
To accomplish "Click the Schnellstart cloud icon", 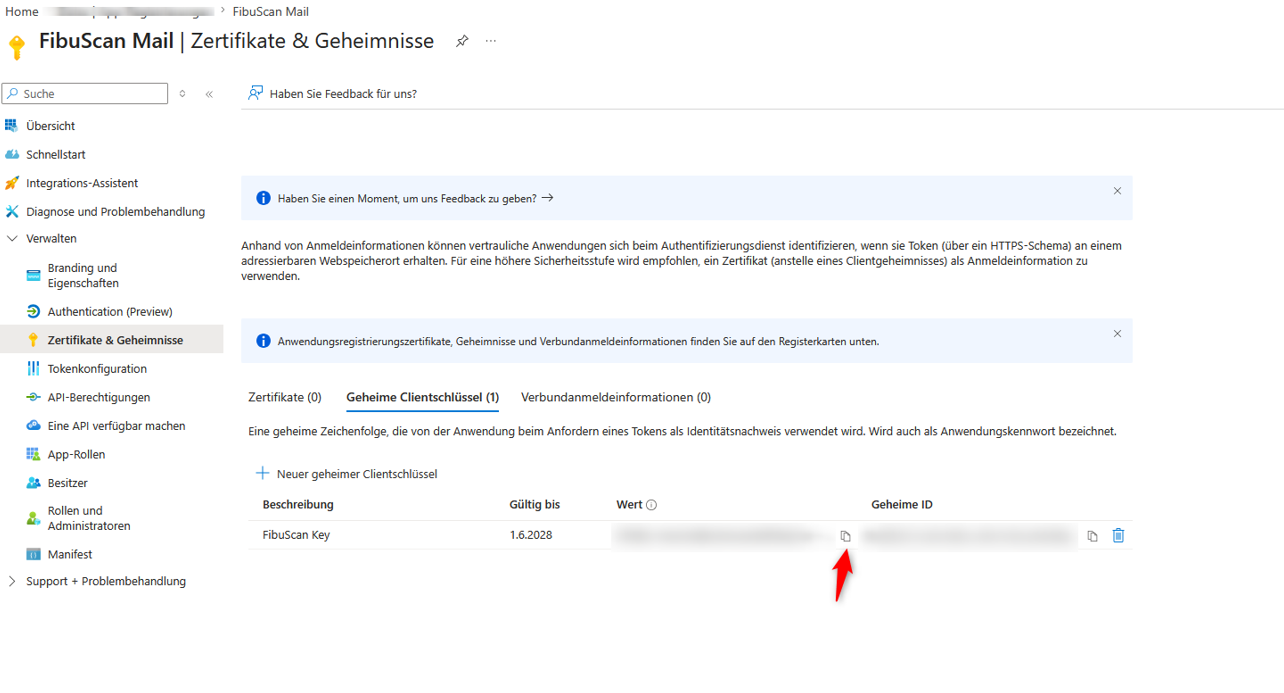I will point(12,155).
